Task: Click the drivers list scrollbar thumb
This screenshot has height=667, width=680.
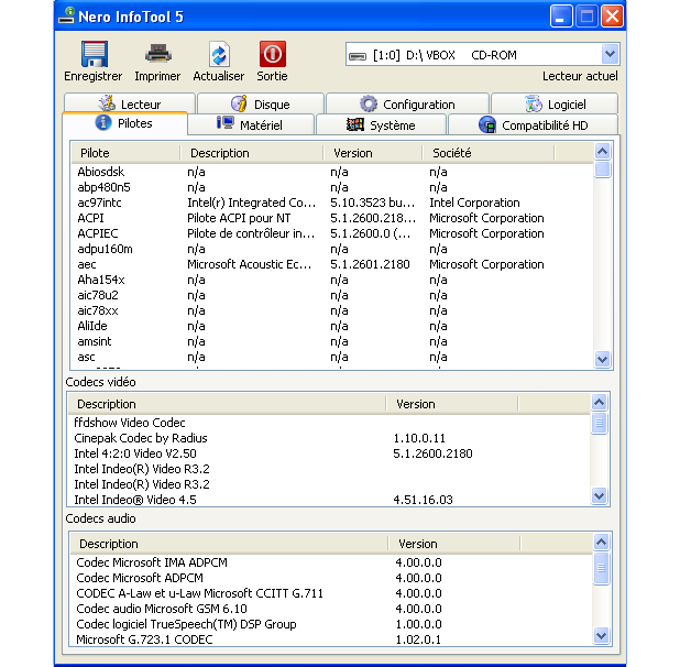Action: click(x=602, y=169)
